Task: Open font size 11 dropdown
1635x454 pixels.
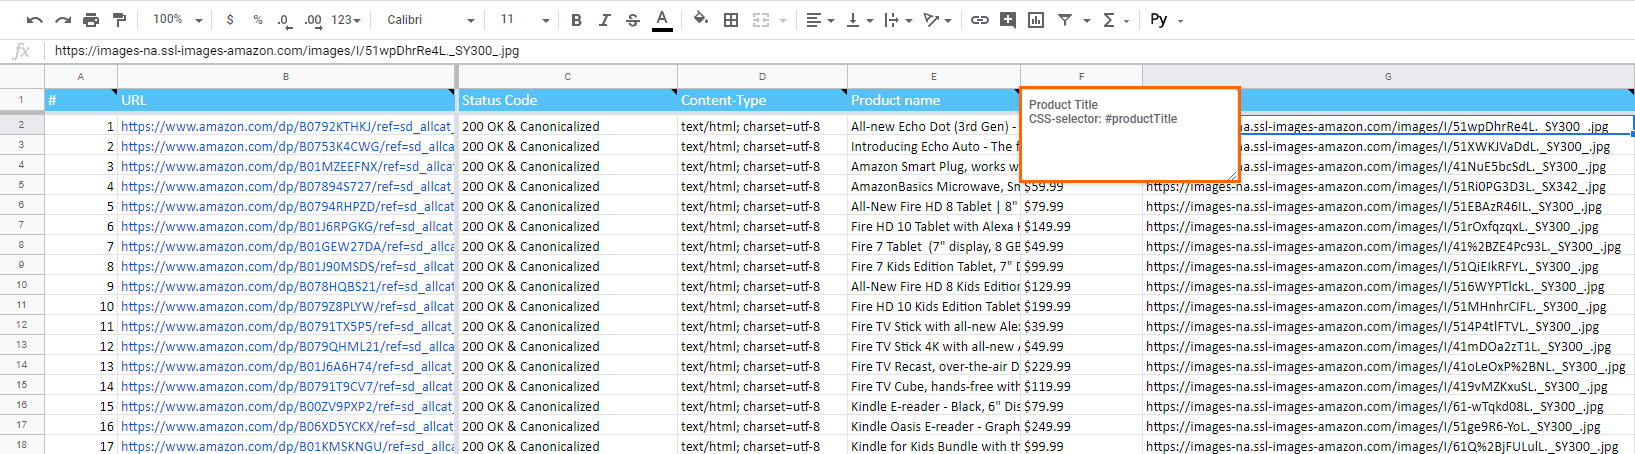Action: 524,20
